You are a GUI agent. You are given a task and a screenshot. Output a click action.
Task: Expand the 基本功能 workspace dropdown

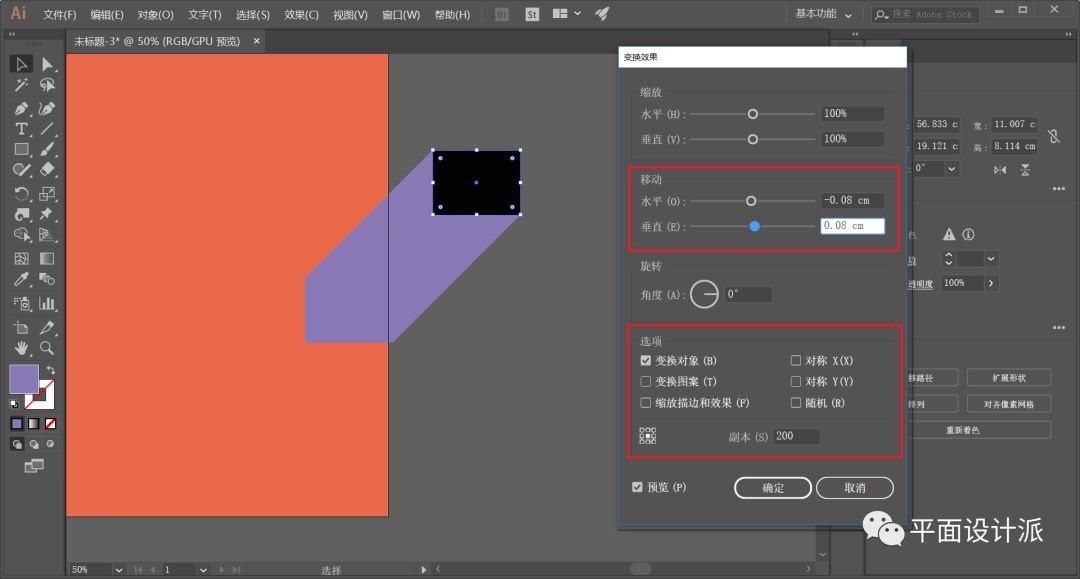824,15
